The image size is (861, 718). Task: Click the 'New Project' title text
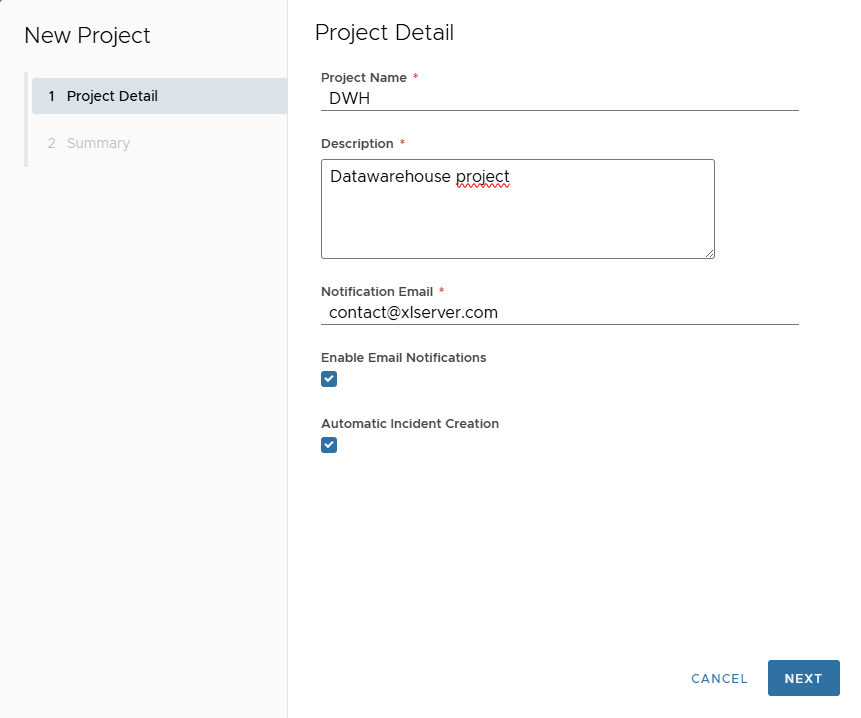click(x=87, y=36)
